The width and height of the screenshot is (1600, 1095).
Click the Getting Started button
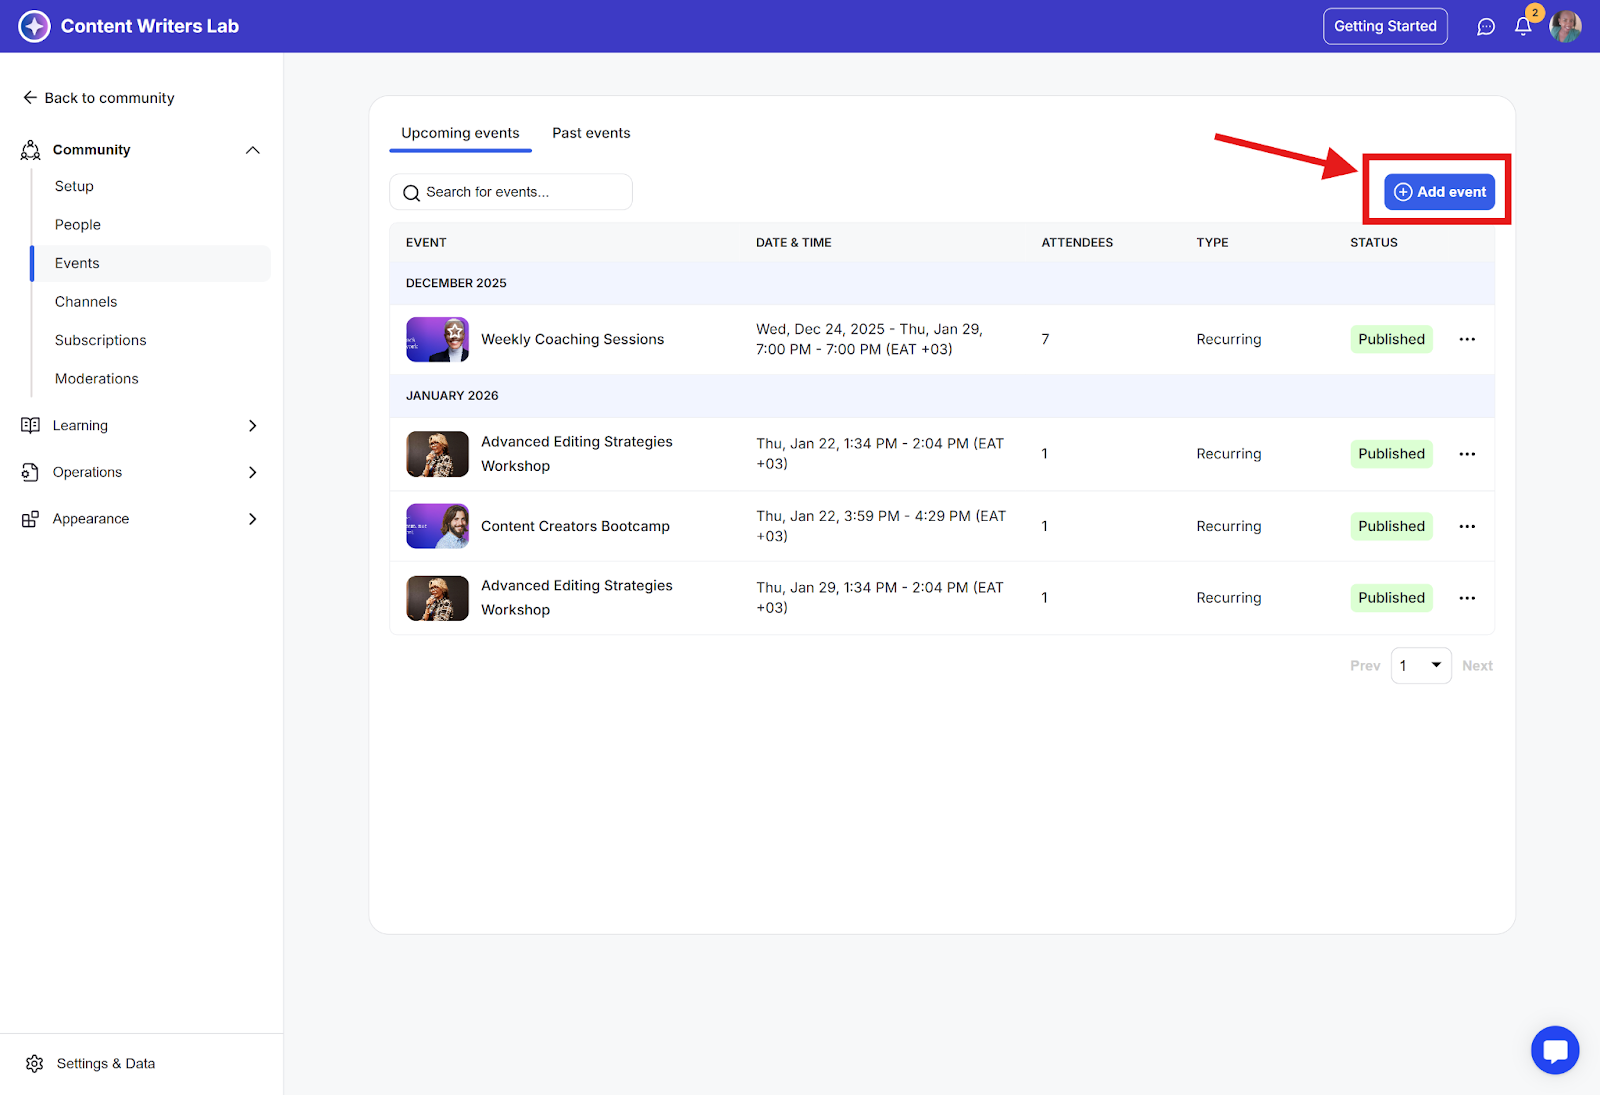point(1385,27)
